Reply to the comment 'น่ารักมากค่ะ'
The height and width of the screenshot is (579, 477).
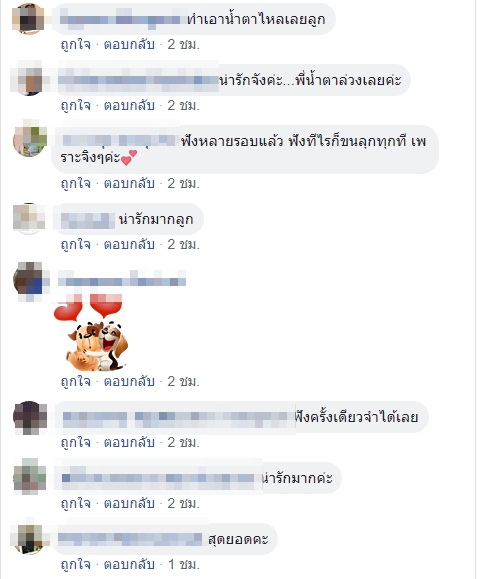(x=129, y=504)
